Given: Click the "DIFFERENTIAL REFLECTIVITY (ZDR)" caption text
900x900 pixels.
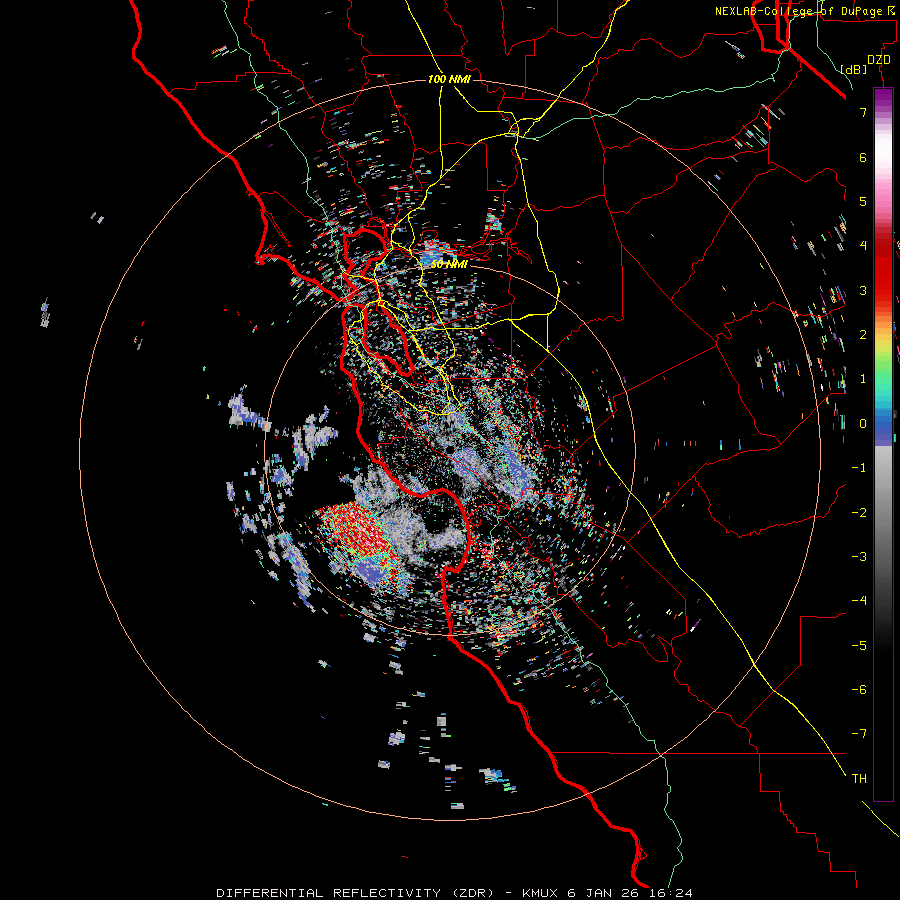Looking at the screenshot, I should pyautogui.click(x=354, y=893).
